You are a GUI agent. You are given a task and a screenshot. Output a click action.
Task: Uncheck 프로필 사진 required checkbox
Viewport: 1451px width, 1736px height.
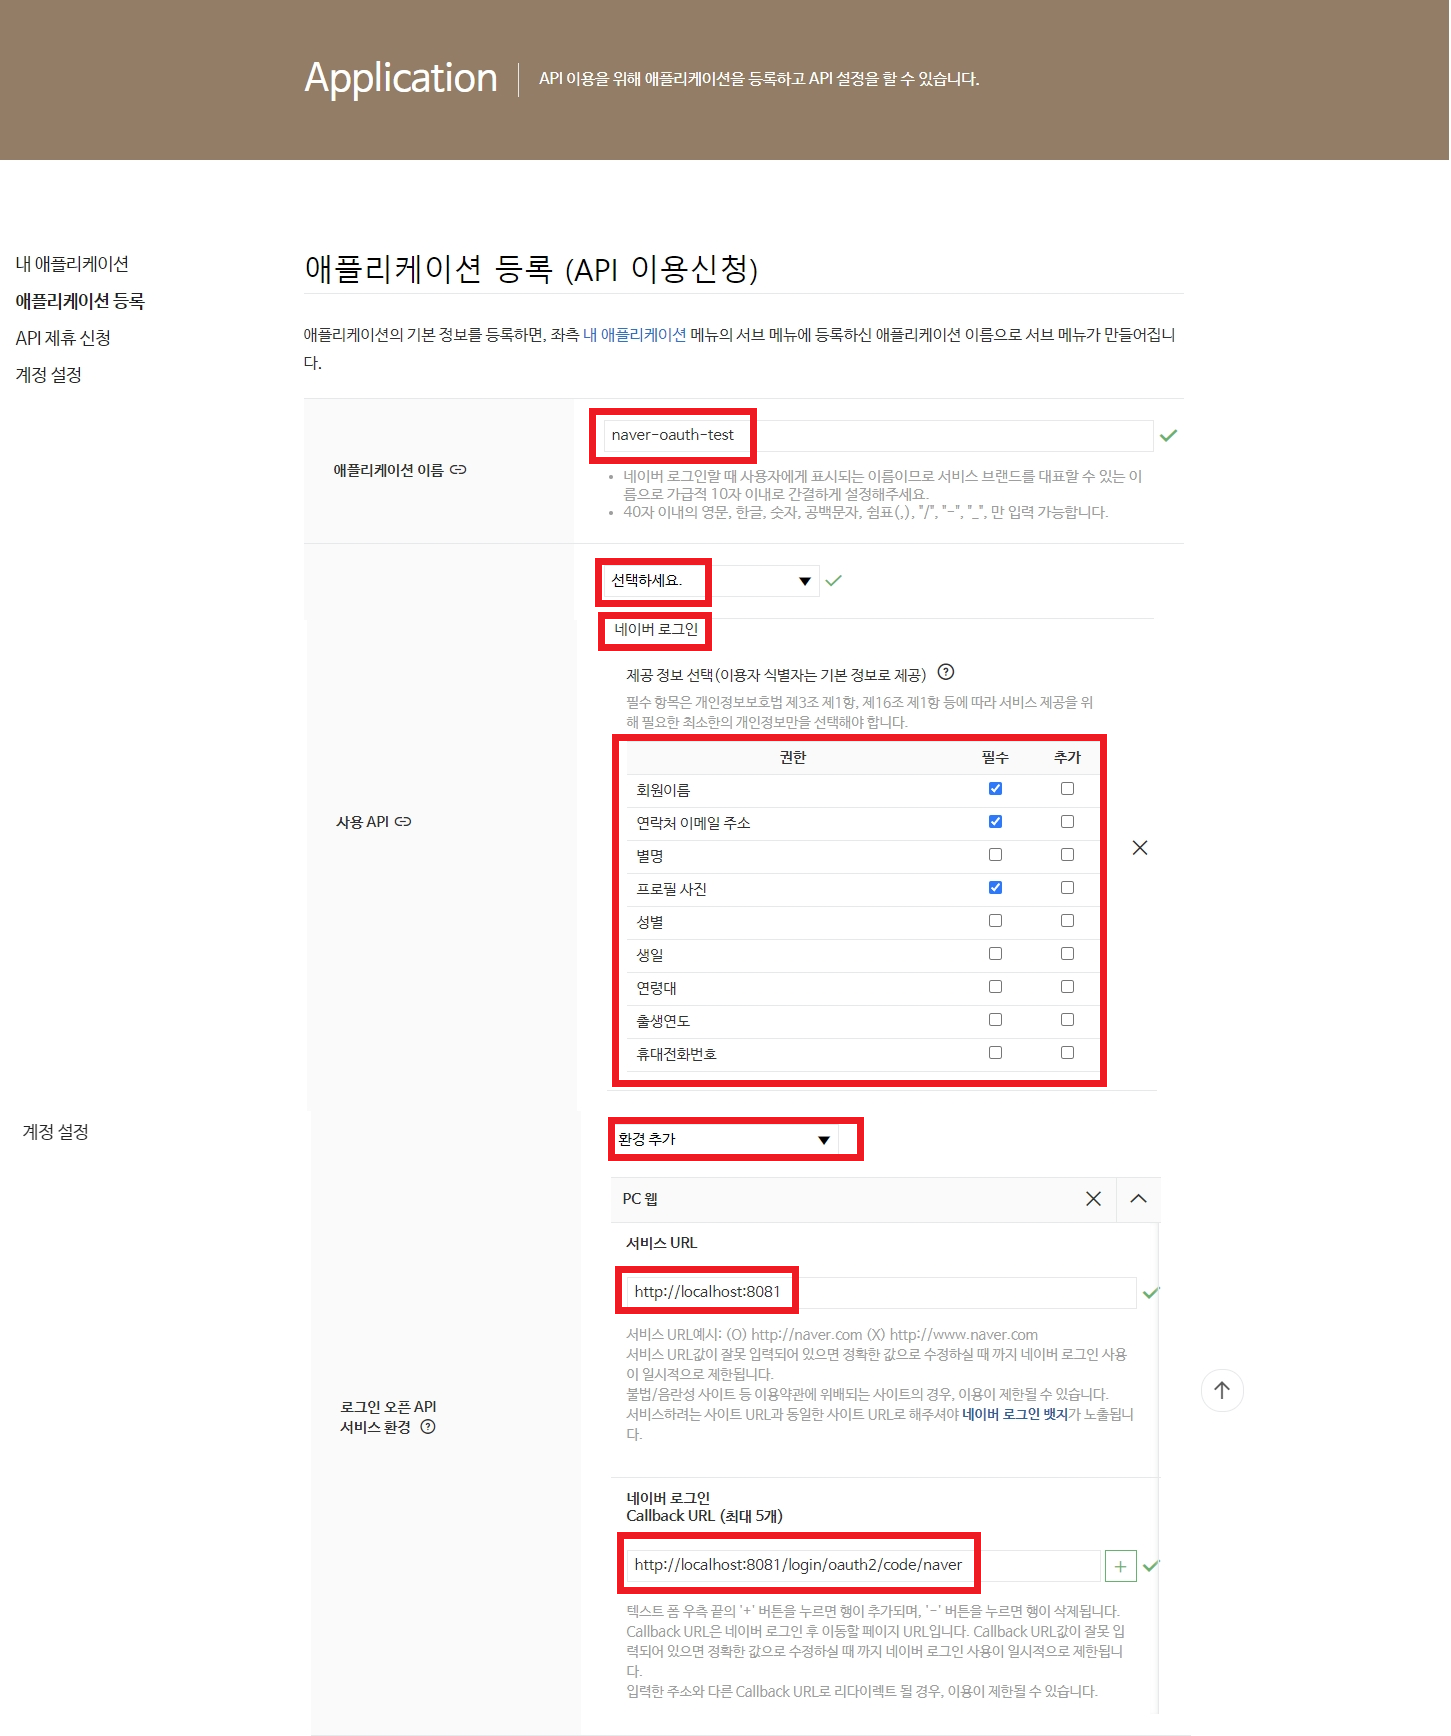995,888
